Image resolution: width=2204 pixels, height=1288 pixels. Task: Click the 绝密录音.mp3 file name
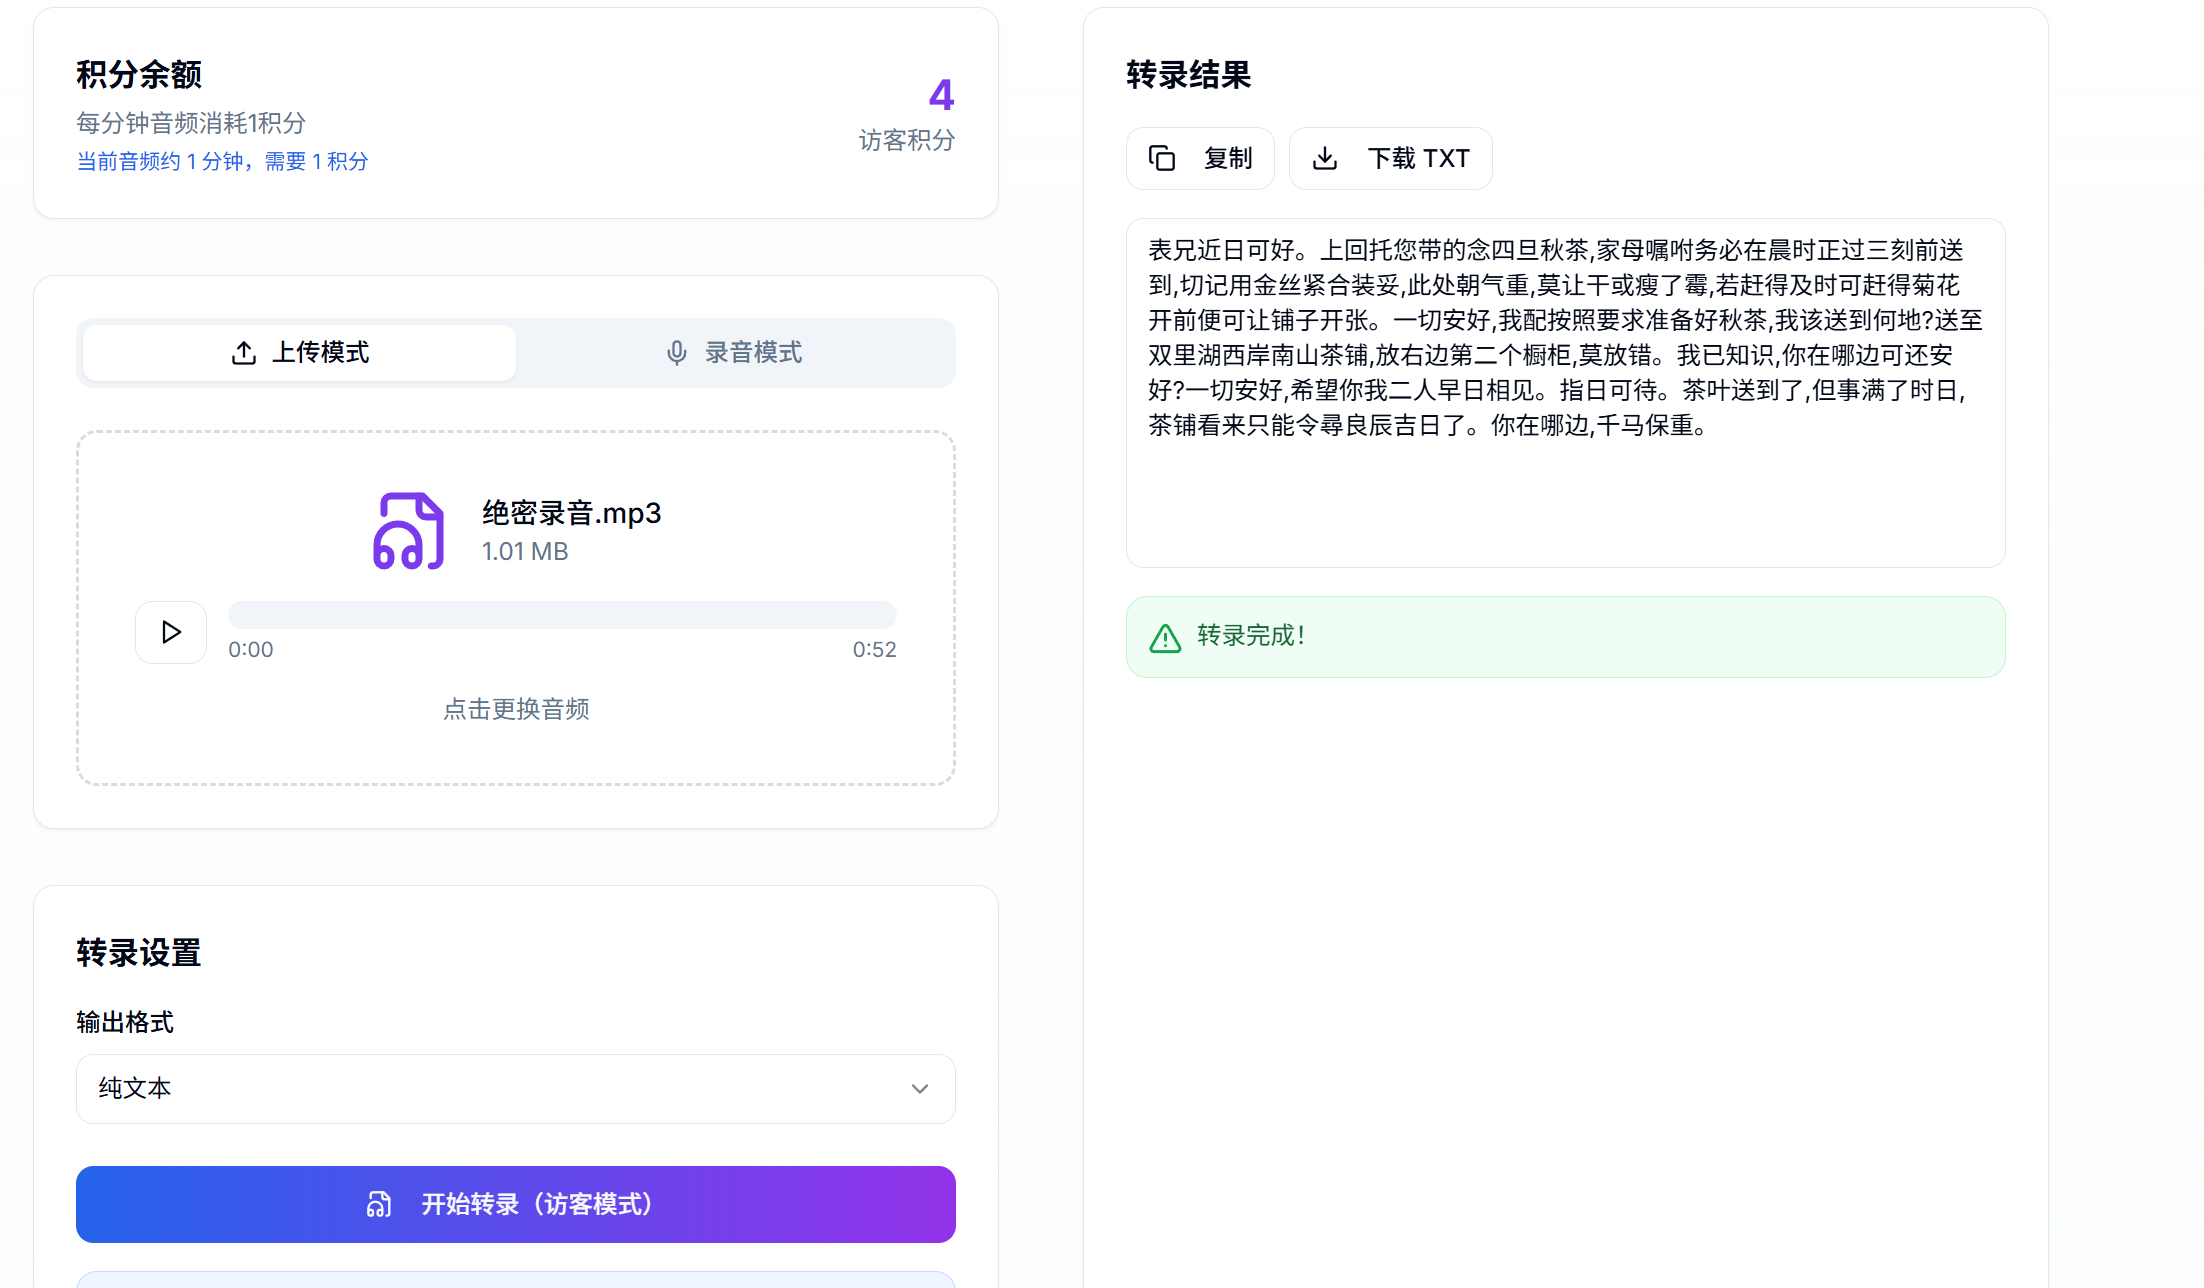tap(571, 513)
